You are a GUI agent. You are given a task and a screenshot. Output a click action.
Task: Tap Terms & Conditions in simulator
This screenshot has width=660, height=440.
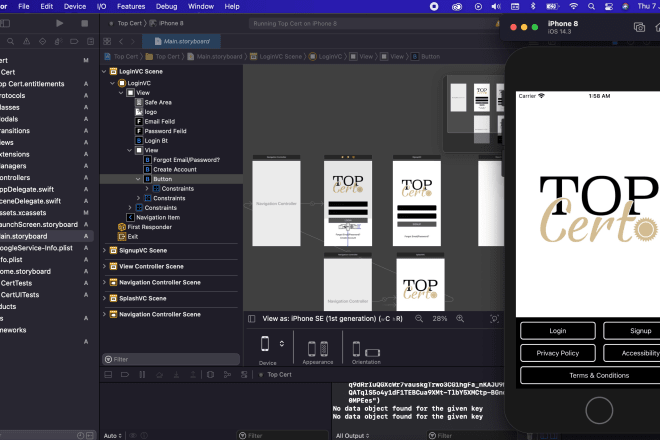click(x=599, y=375)
